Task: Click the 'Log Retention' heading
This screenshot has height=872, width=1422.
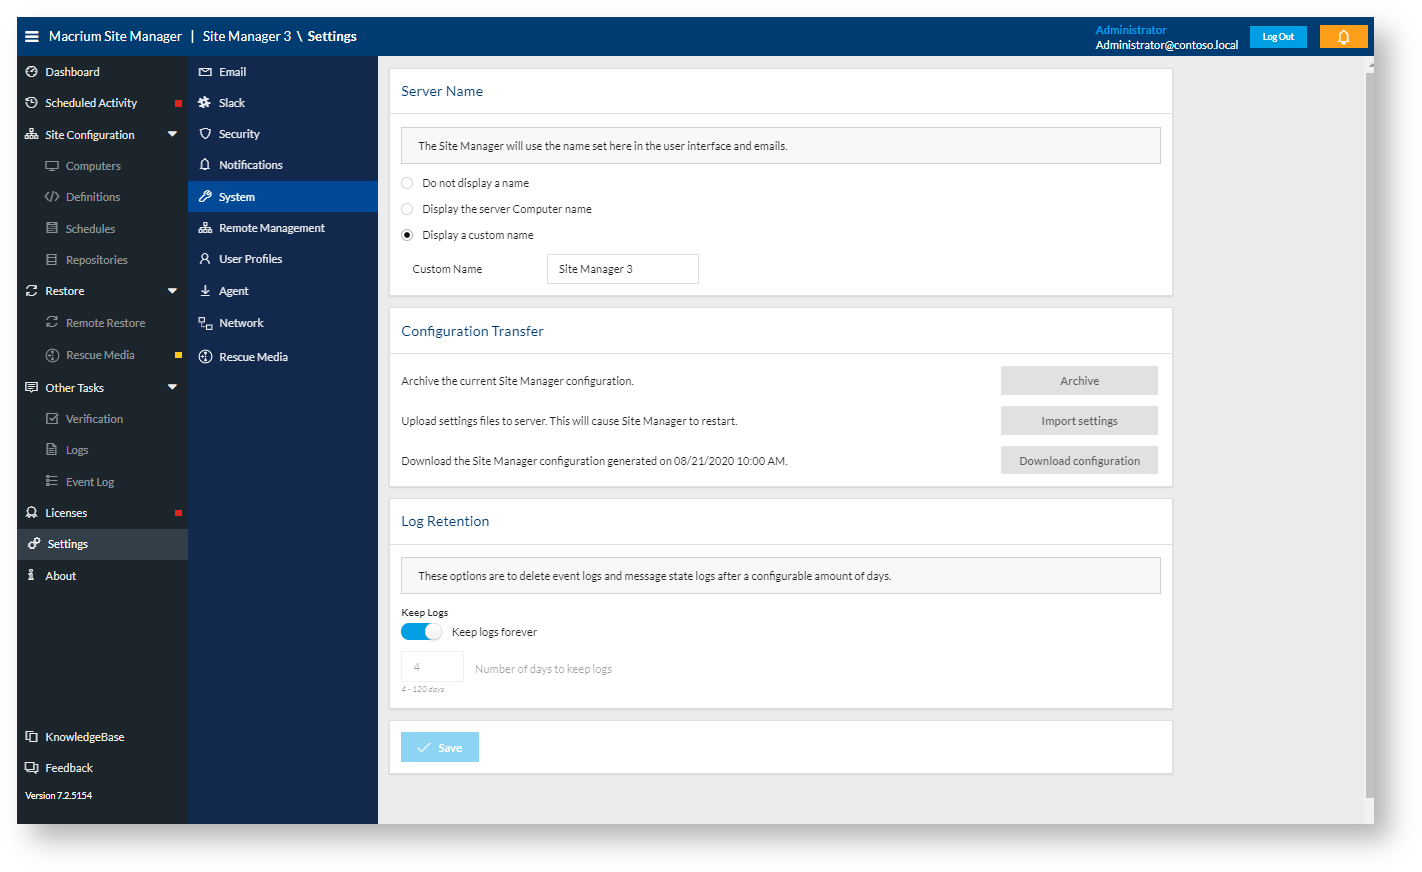Action: pyautogui.click(x=445, y=521)
